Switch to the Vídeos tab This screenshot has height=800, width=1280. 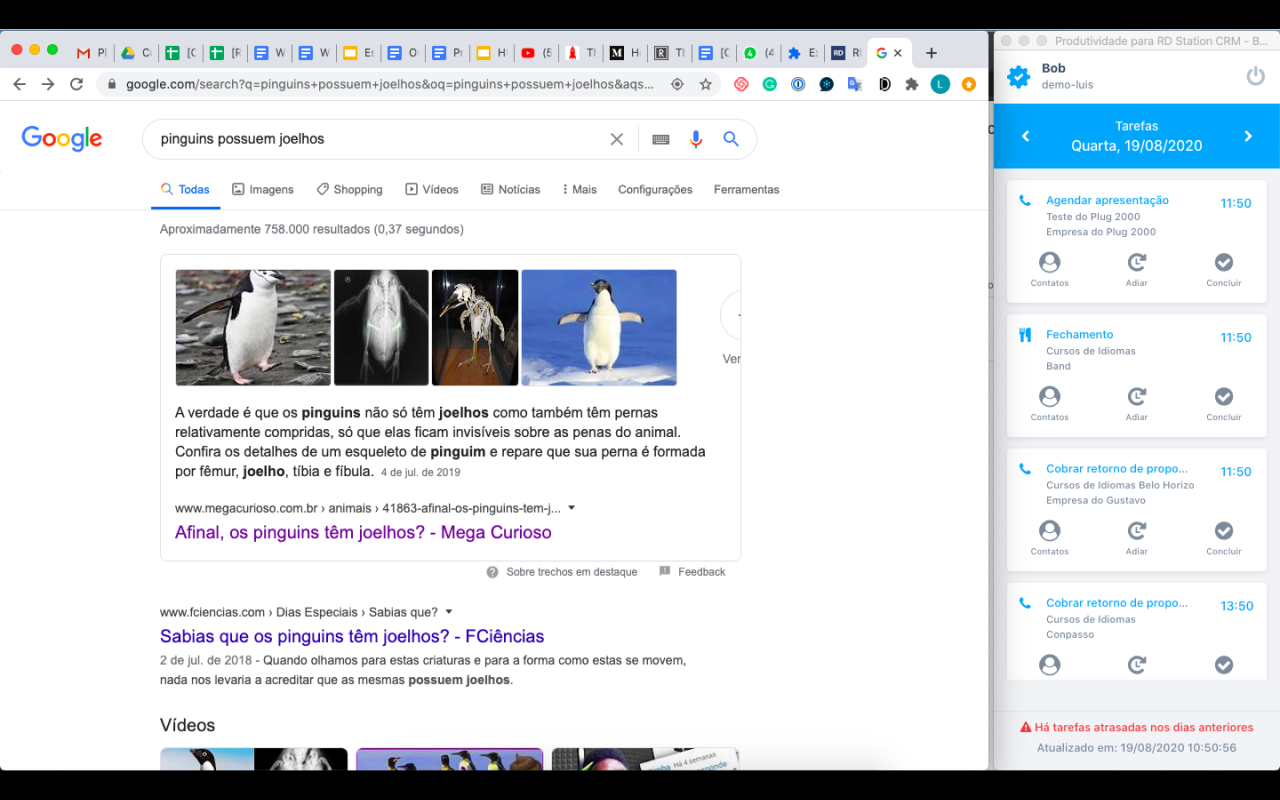click(x=432, y=189)
